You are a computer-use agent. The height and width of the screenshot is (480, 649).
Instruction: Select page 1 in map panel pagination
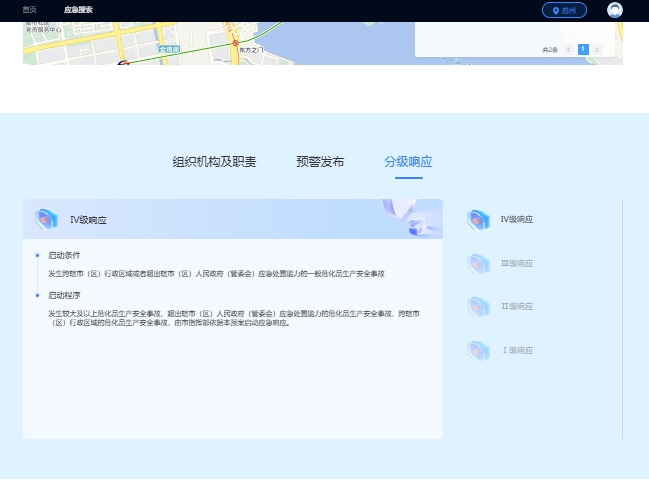[583, 50]
